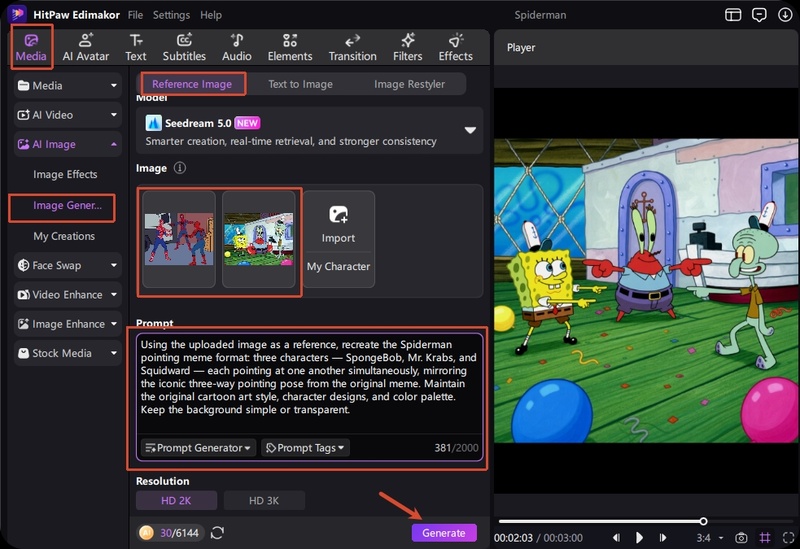The image size is (800, 549).
Task: Open My Creations in sidebar
Action: tap(64, 236)
